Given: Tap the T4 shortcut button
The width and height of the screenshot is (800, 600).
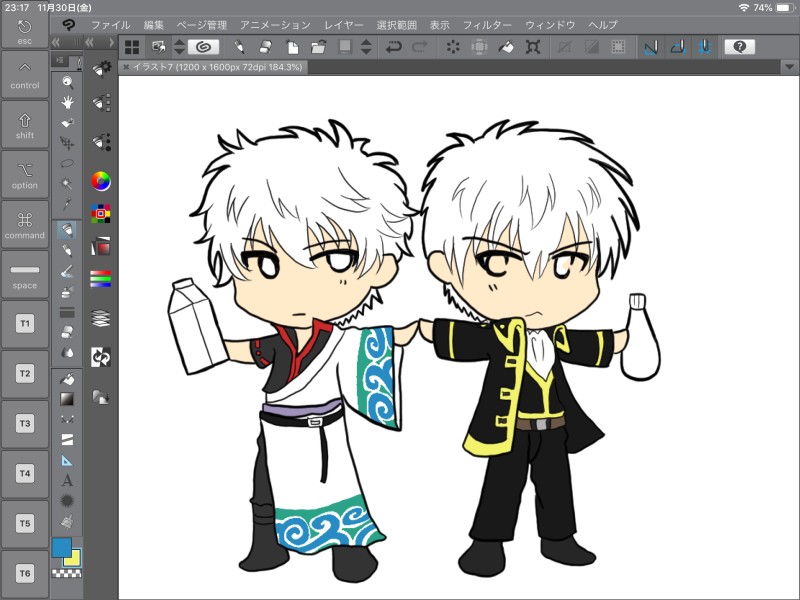Looking at the screenshot, I should coord(24,473).
